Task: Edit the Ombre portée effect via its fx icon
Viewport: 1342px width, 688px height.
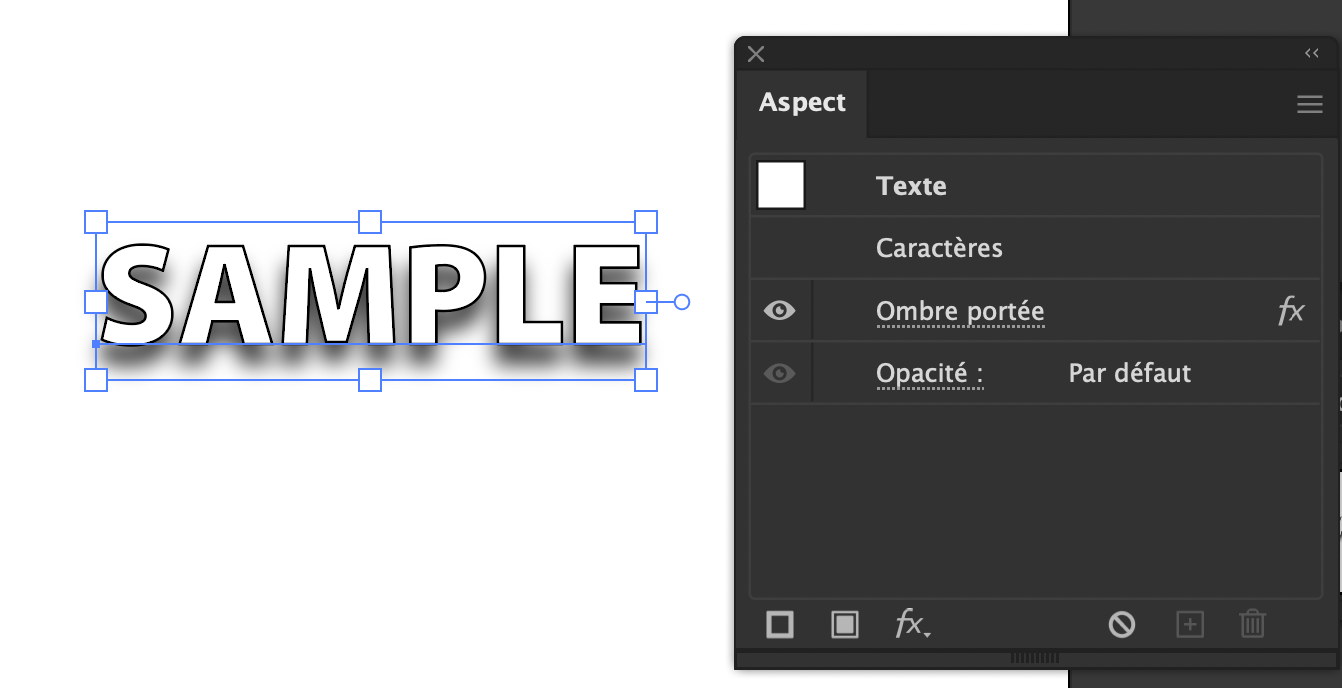Action: pyautogui.click(x=1292, y=311)
